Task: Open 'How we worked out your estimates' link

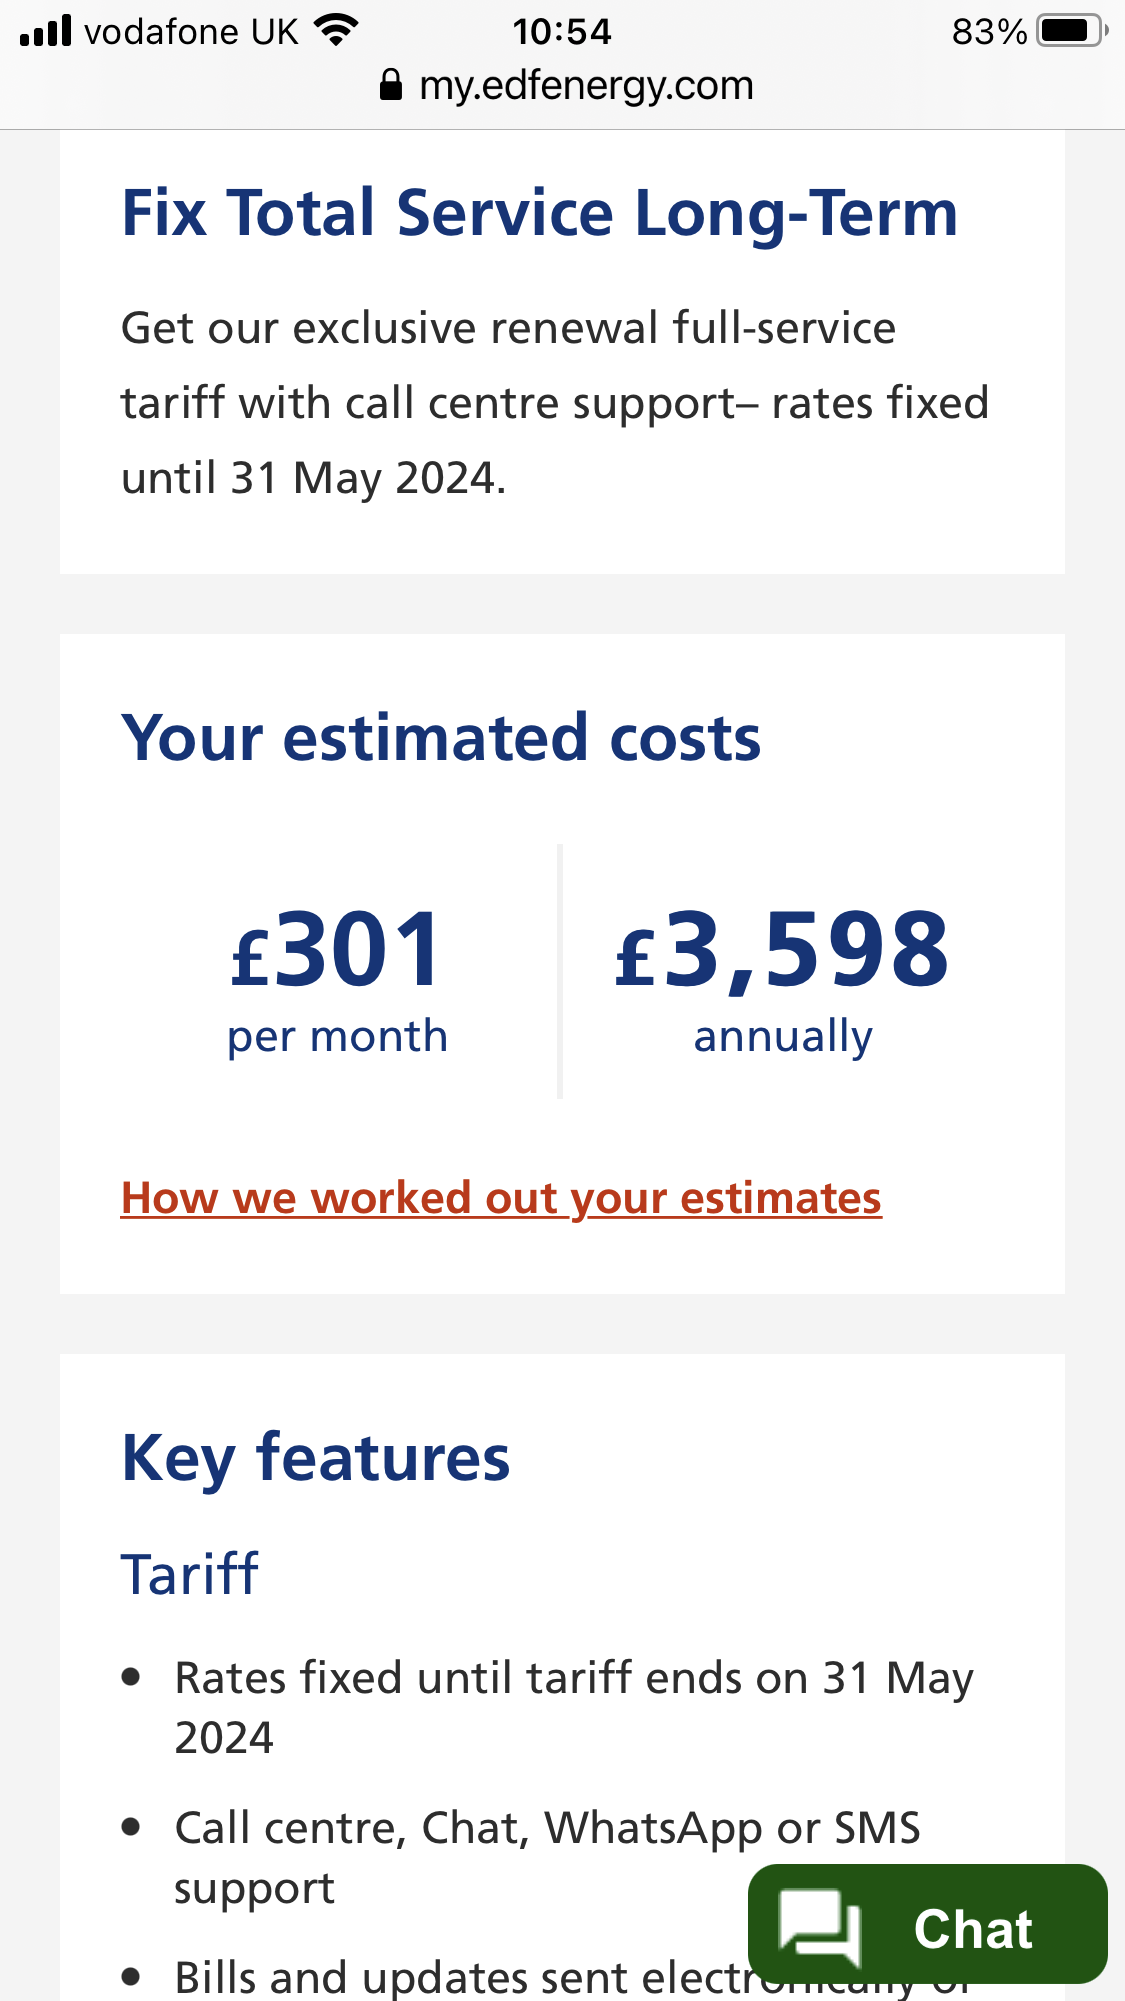Action: (501, 1198)
